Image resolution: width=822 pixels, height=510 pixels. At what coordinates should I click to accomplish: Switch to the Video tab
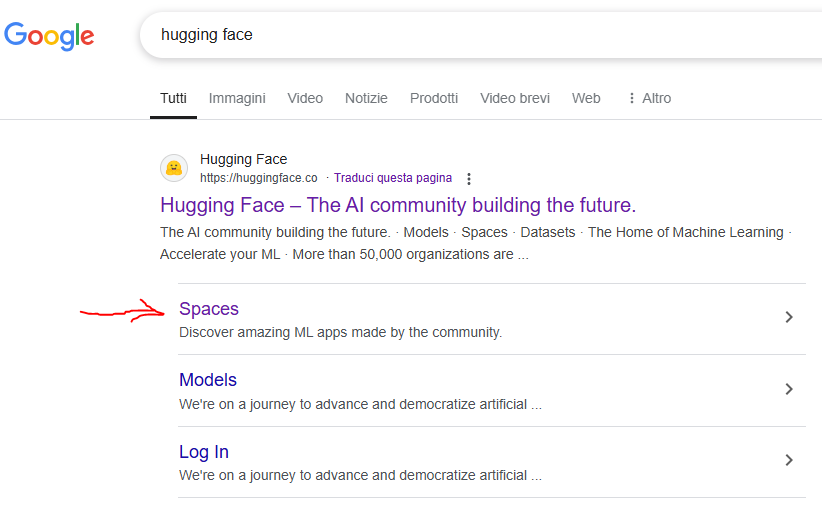[305, 98]
